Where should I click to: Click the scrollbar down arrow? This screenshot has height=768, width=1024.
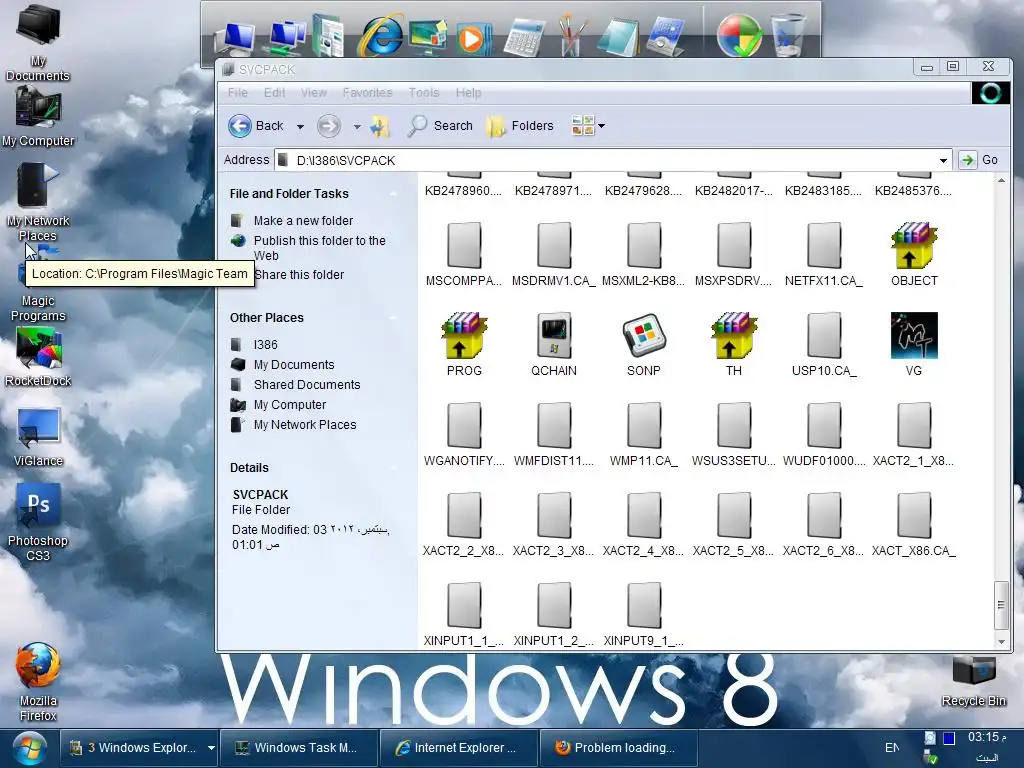pyautogui.click(x=1001, y=642)
